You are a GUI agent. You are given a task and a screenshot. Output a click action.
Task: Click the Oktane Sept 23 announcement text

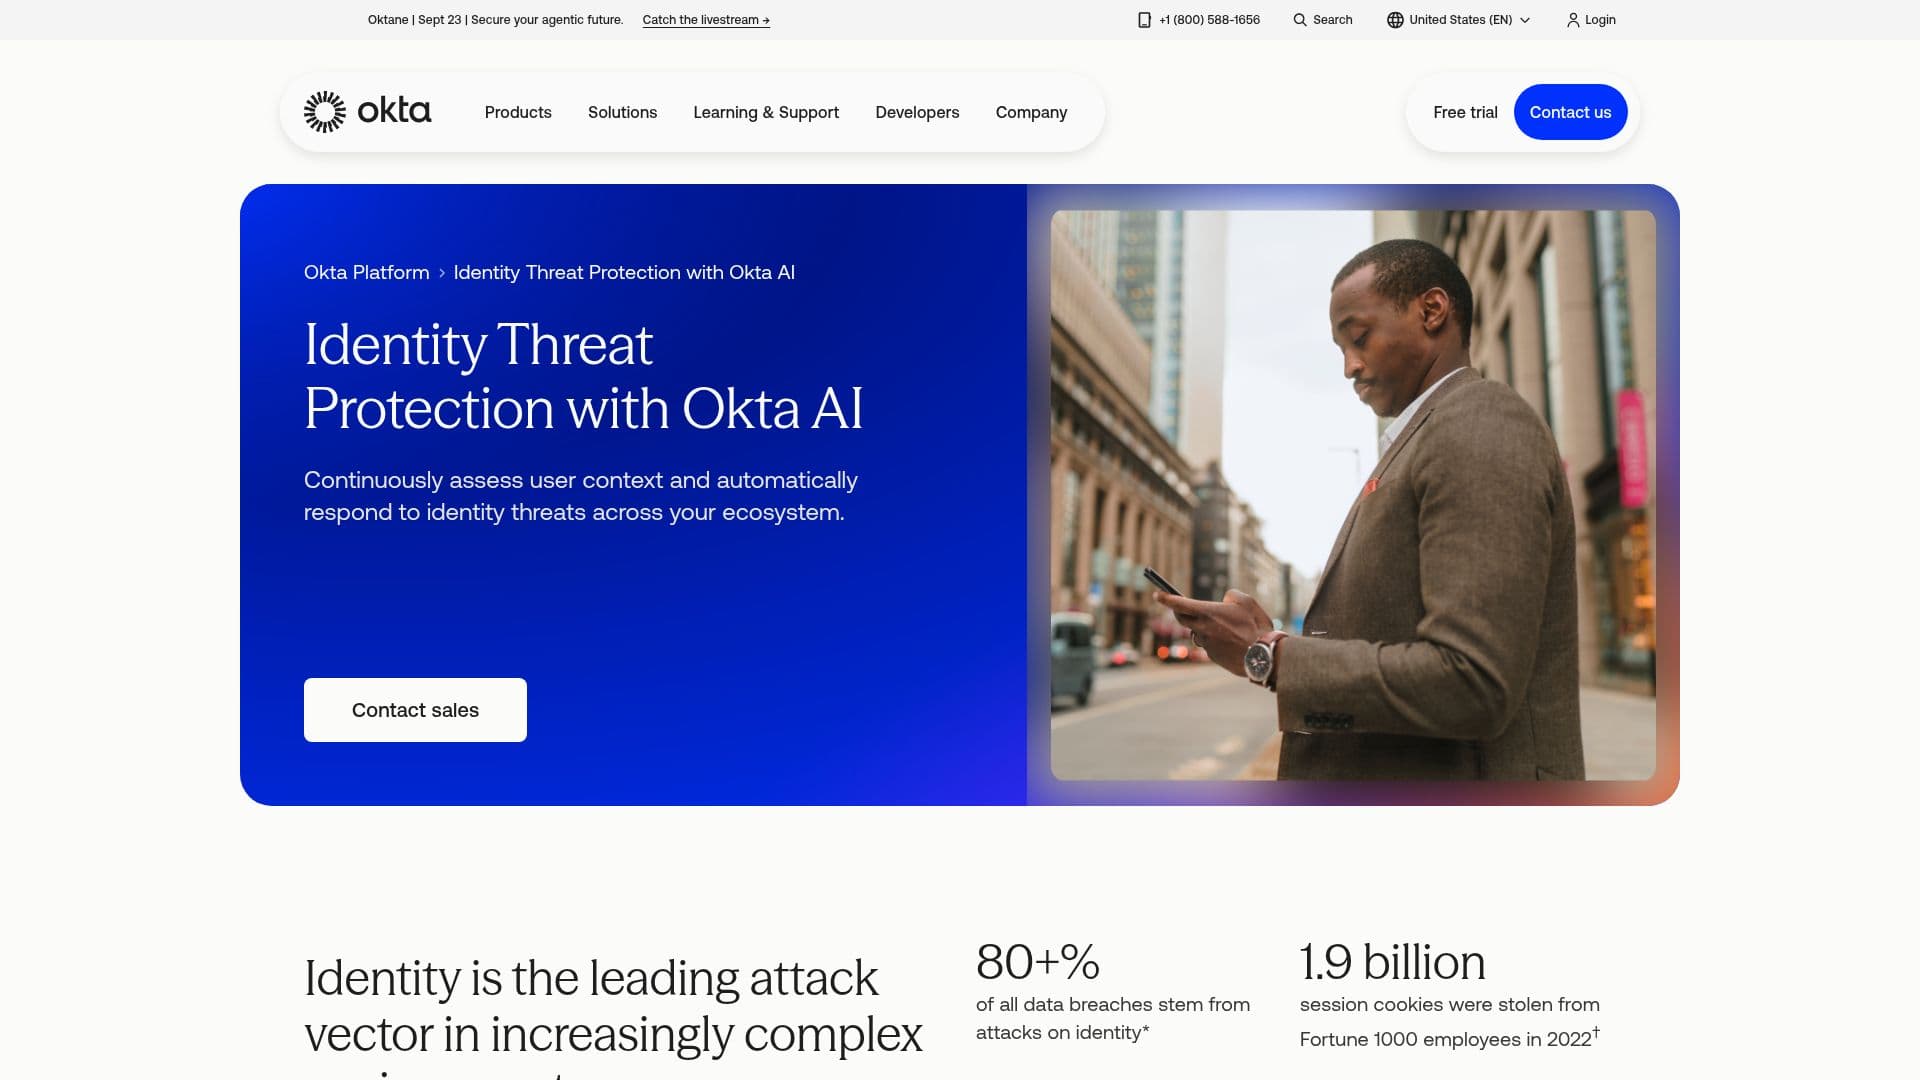coord(495,20)
